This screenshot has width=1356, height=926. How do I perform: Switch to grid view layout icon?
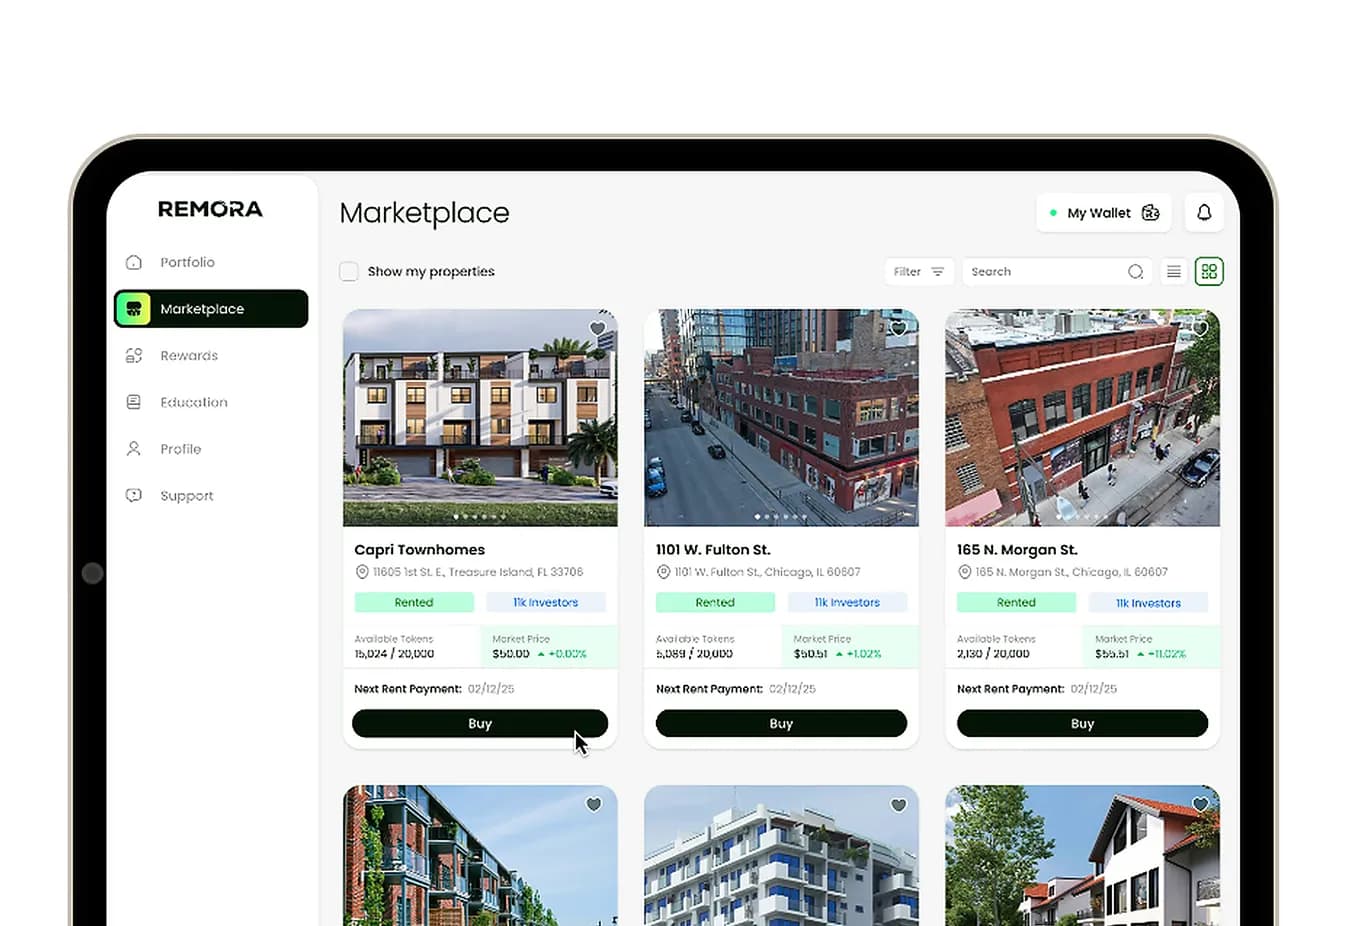point(1209,272)
